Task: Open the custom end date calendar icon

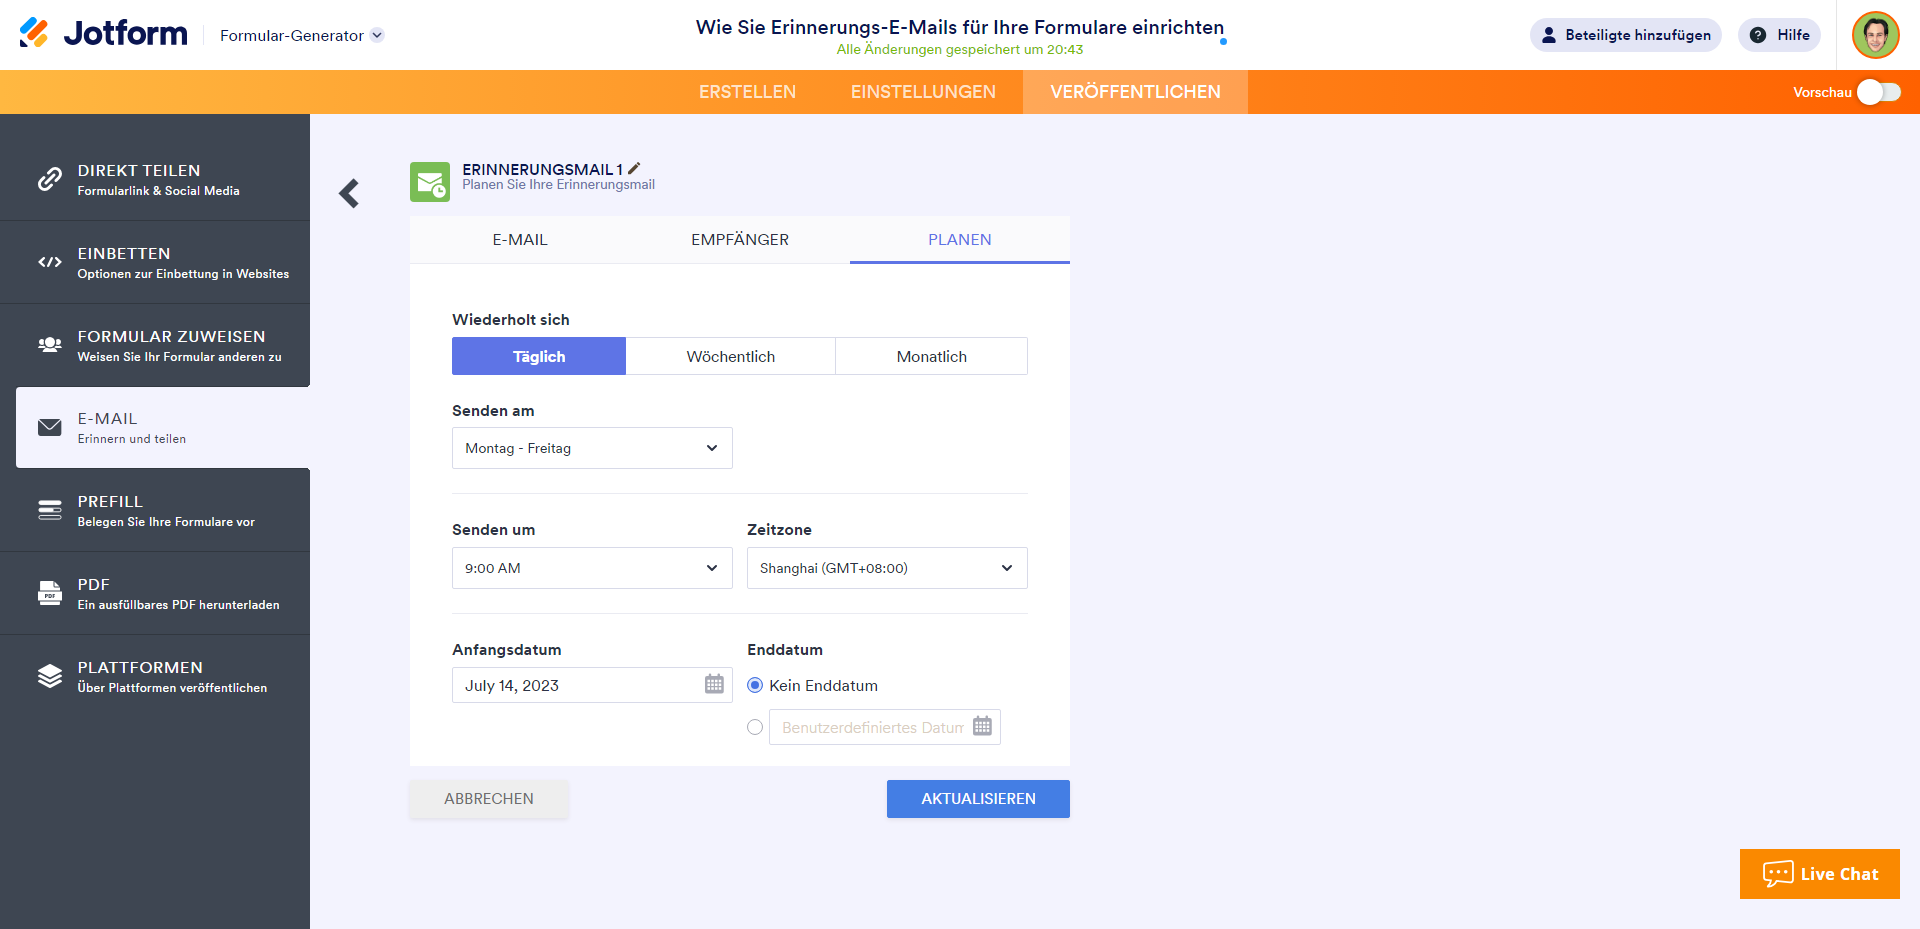Action: click(x=982, y=727)
